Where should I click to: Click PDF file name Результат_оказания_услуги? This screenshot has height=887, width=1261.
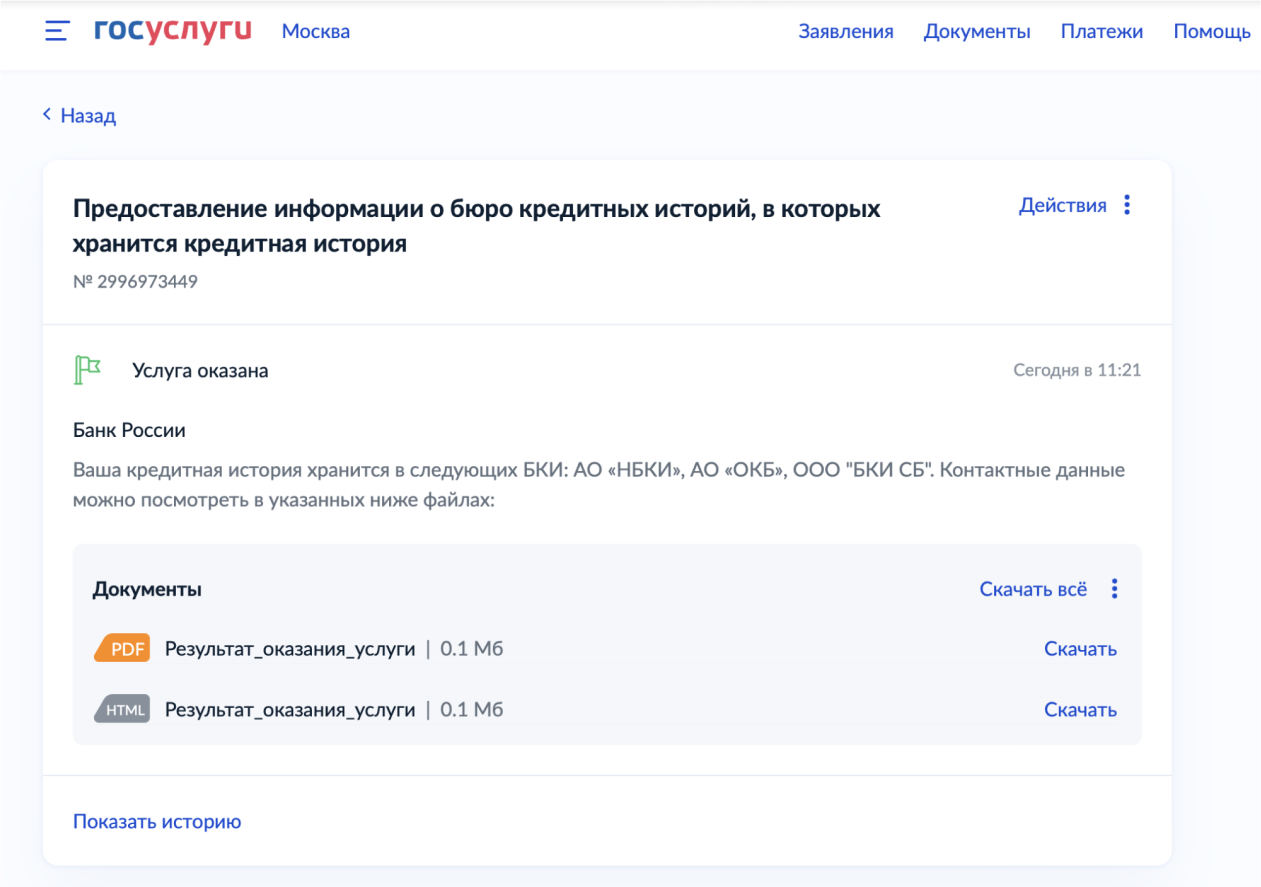point(290,649)
